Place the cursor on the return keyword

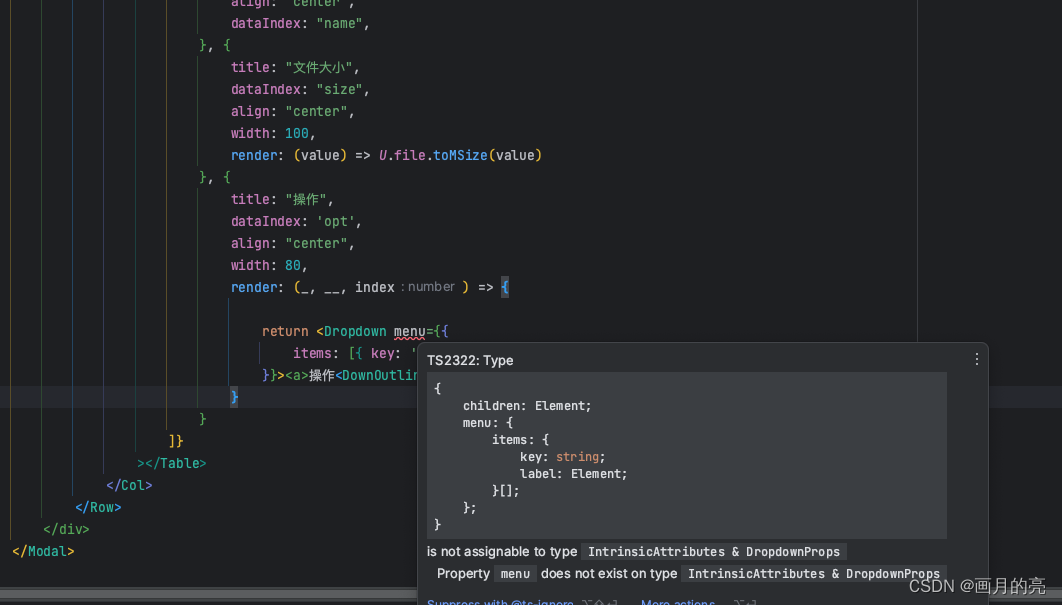(x=285, y=331)
